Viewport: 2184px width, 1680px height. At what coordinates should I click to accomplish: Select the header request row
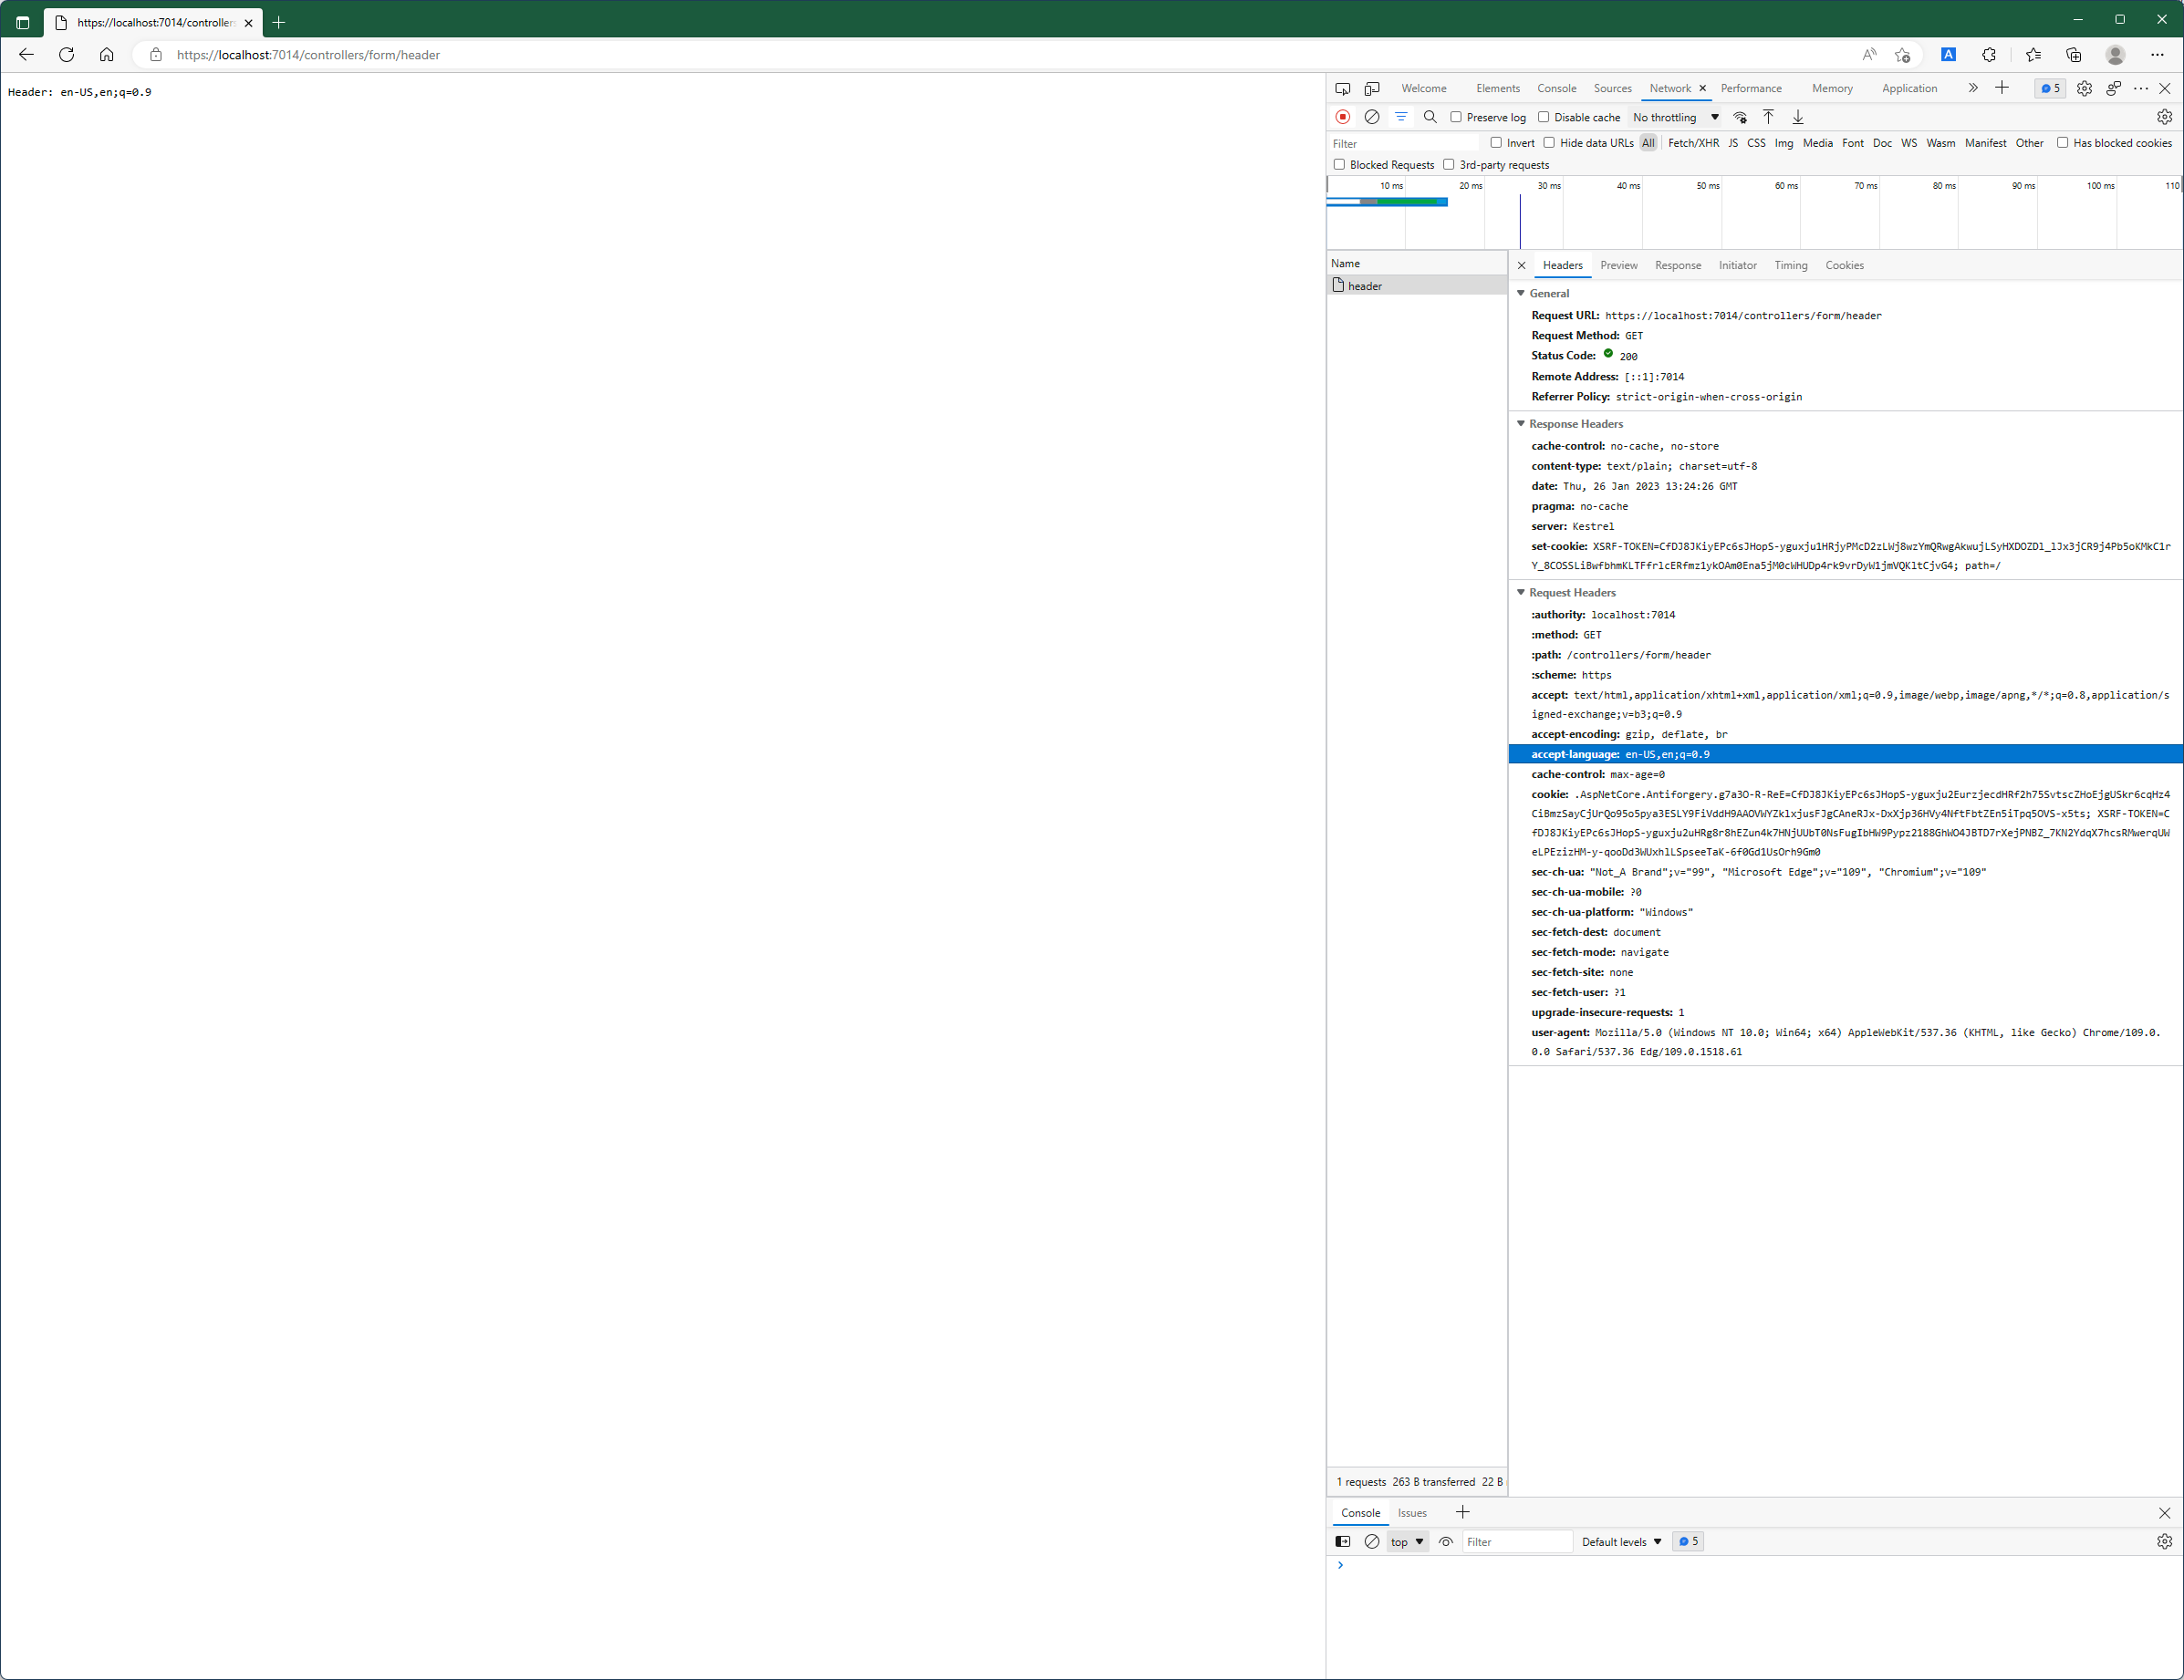point(1365,286)
